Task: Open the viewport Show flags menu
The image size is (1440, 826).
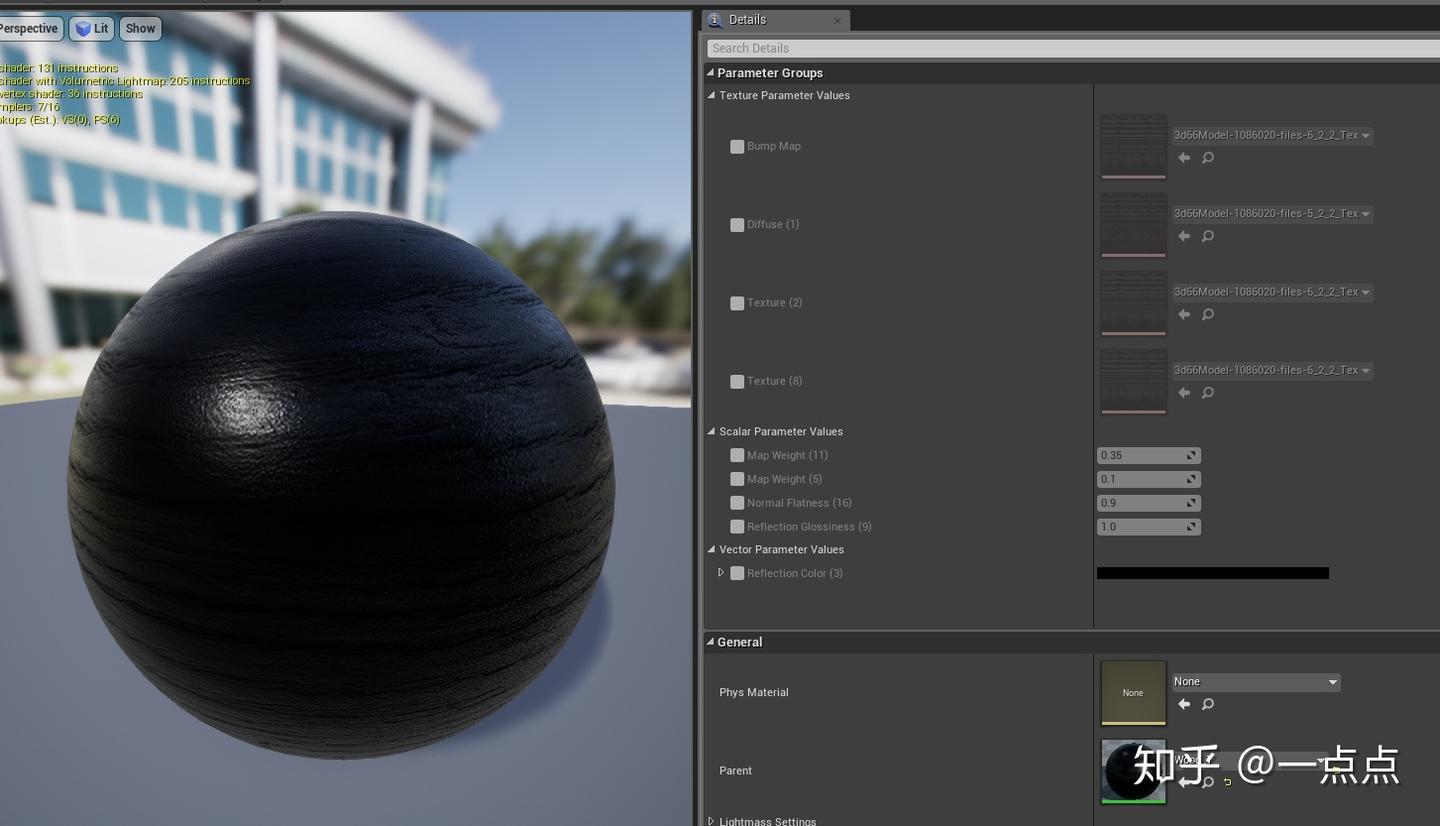Action: coord(139,28)
